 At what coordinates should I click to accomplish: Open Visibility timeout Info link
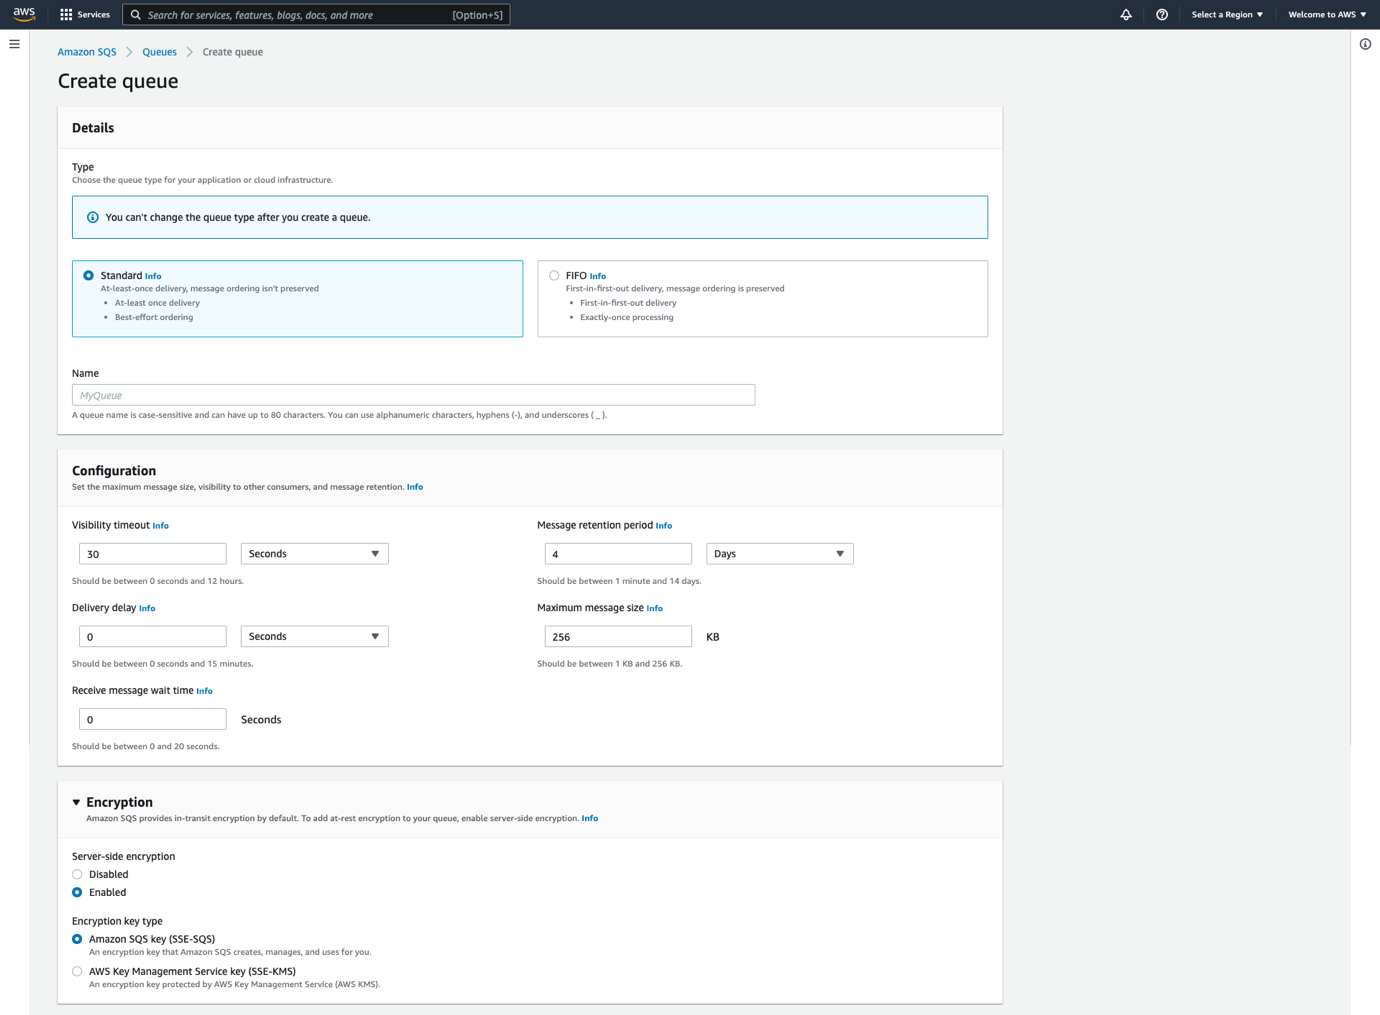161,526
